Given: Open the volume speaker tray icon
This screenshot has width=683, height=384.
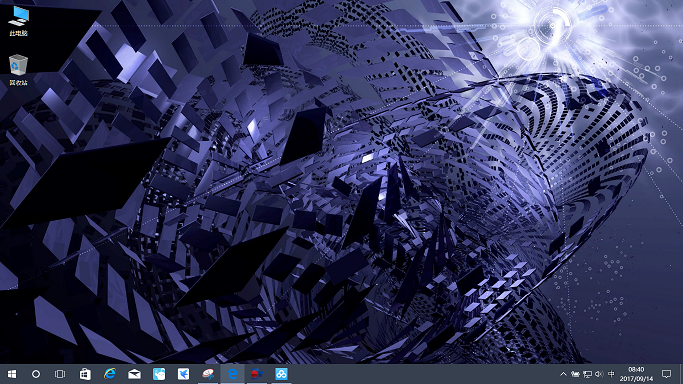Looking at the screenshot, I should pyautogui.click(x=599, y=374).
